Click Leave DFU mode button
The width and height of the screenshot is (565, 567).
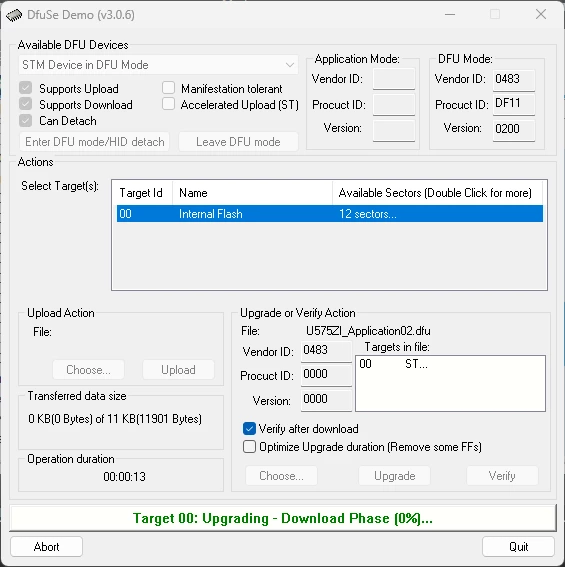[x=238, y=142]
